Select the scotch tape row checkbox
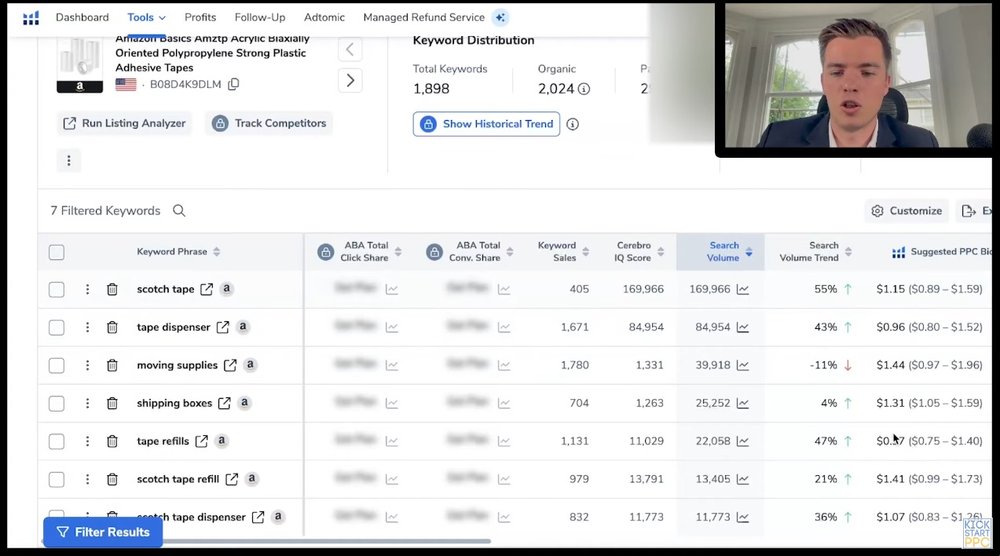This screenshot has width=1000, height=556. pyautogui.click(x=57, y=289)
